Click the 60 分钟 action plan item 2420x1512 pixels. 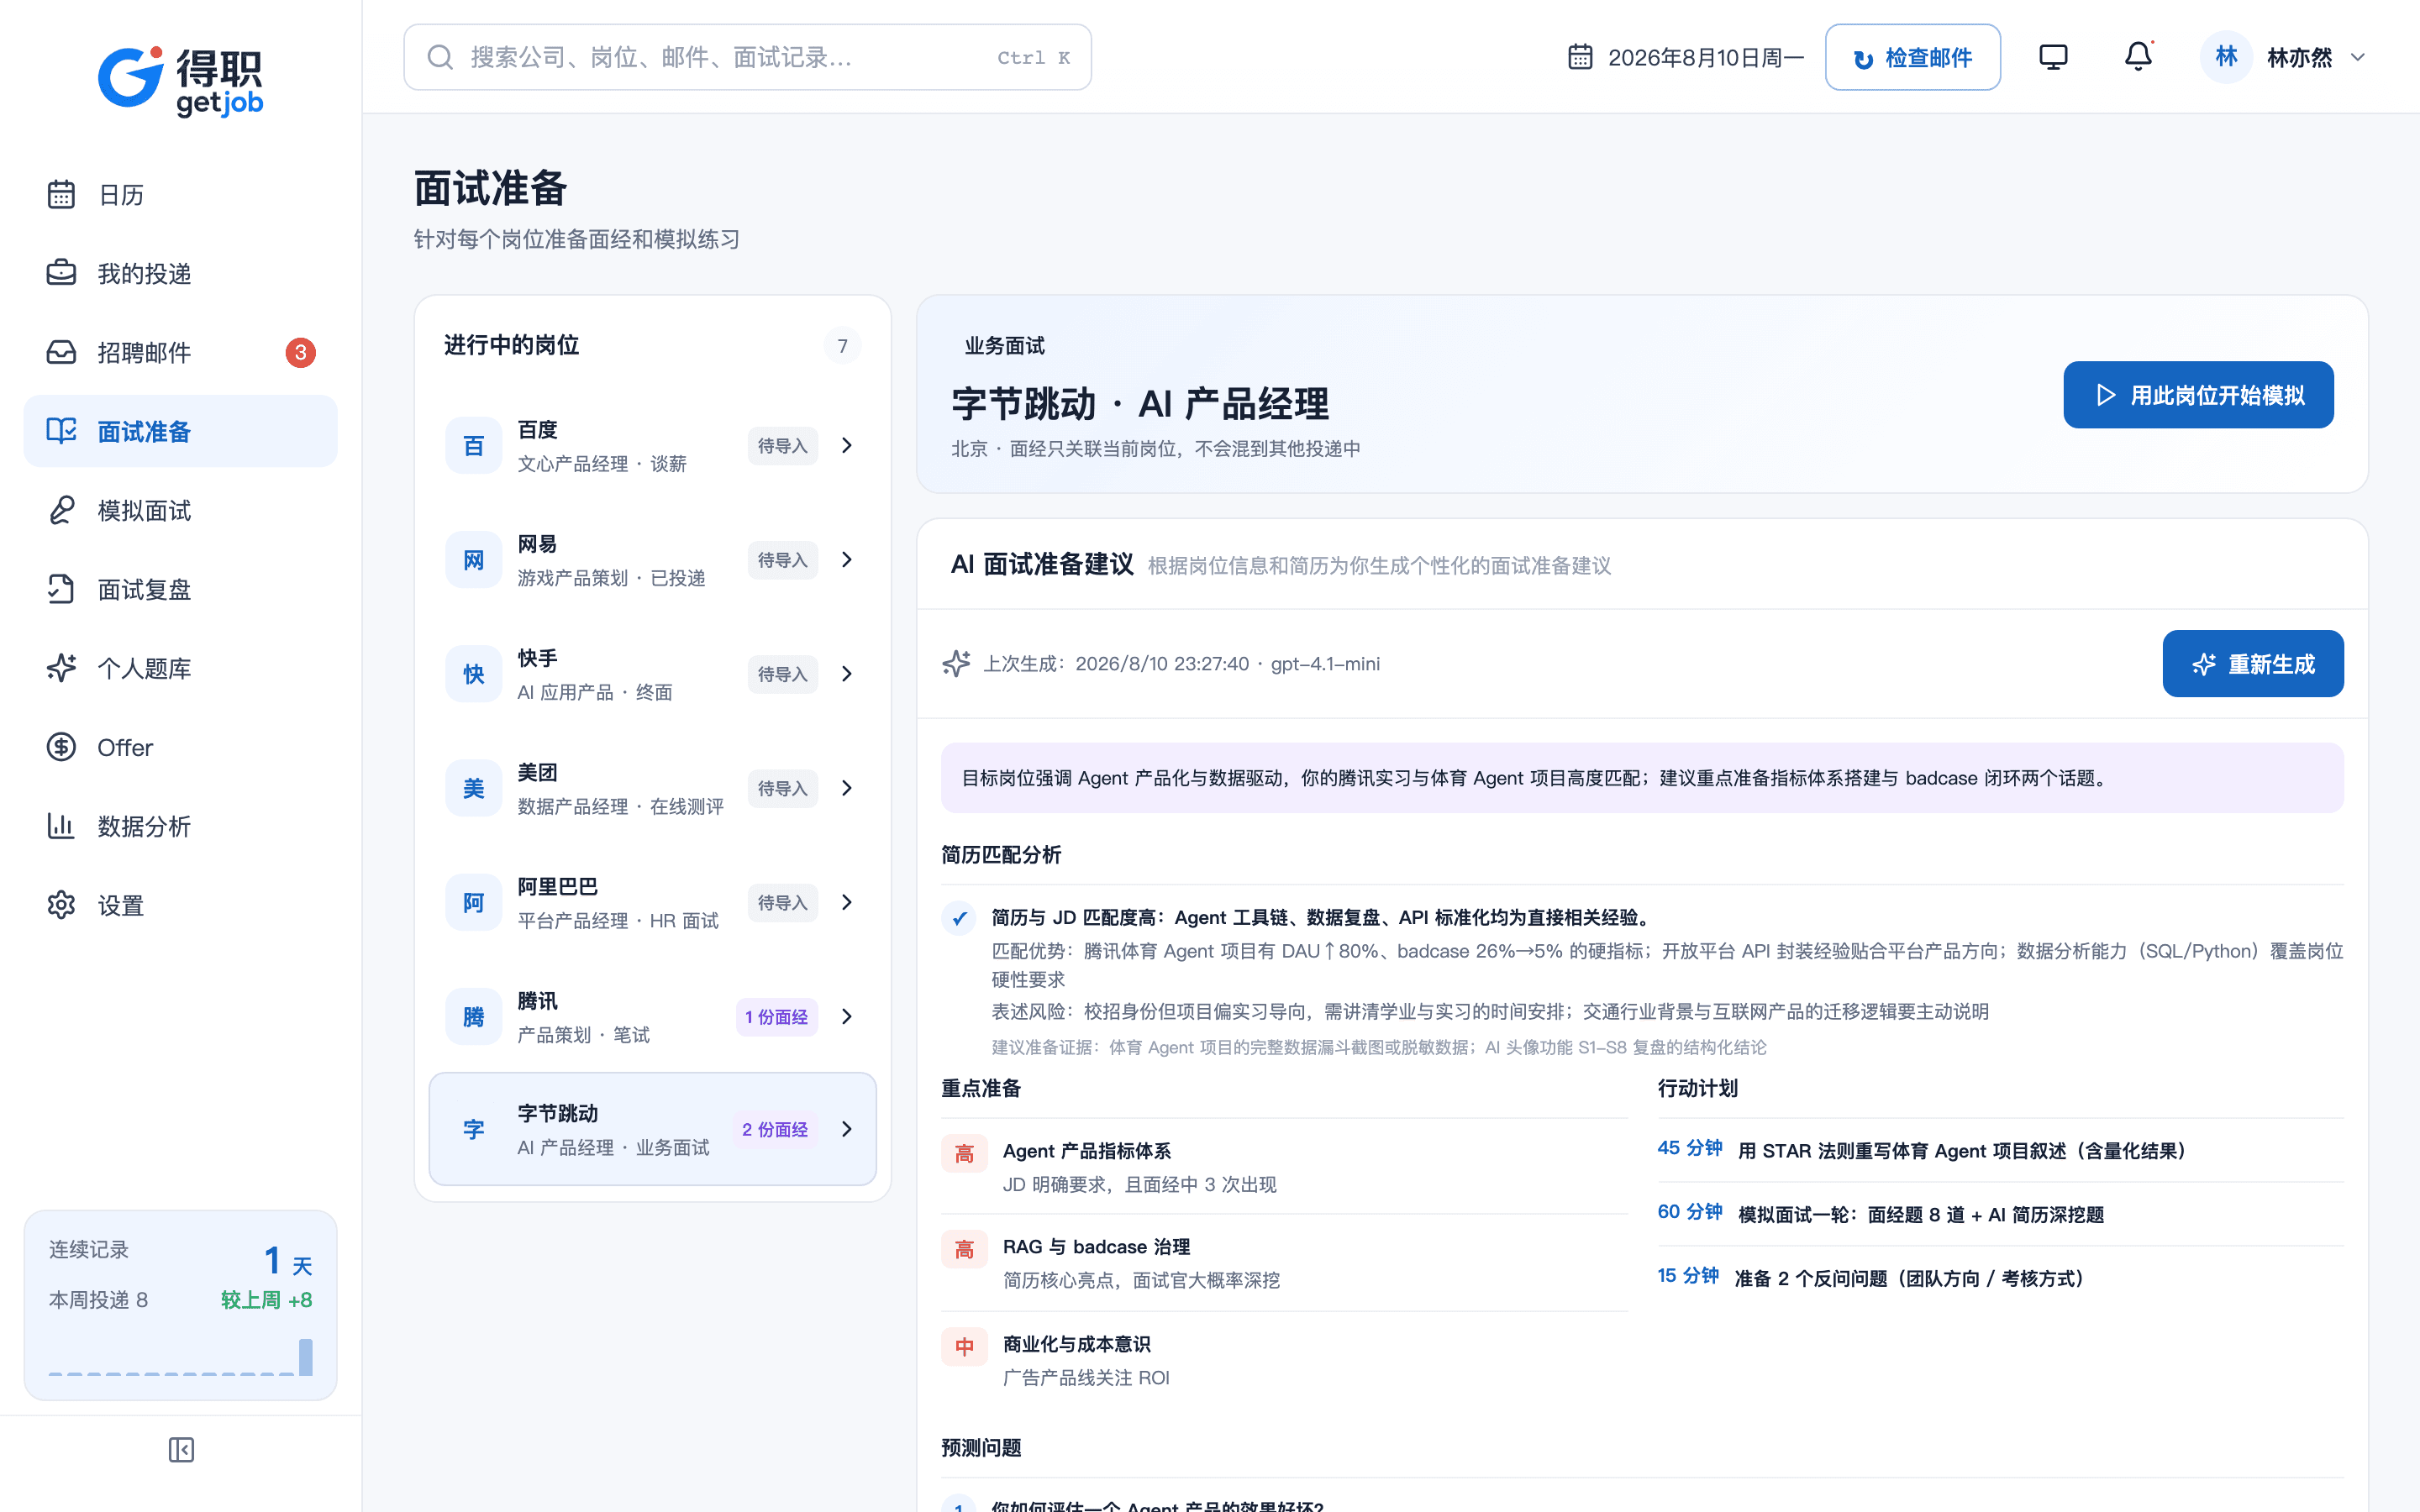(x=2000, y=1214)
